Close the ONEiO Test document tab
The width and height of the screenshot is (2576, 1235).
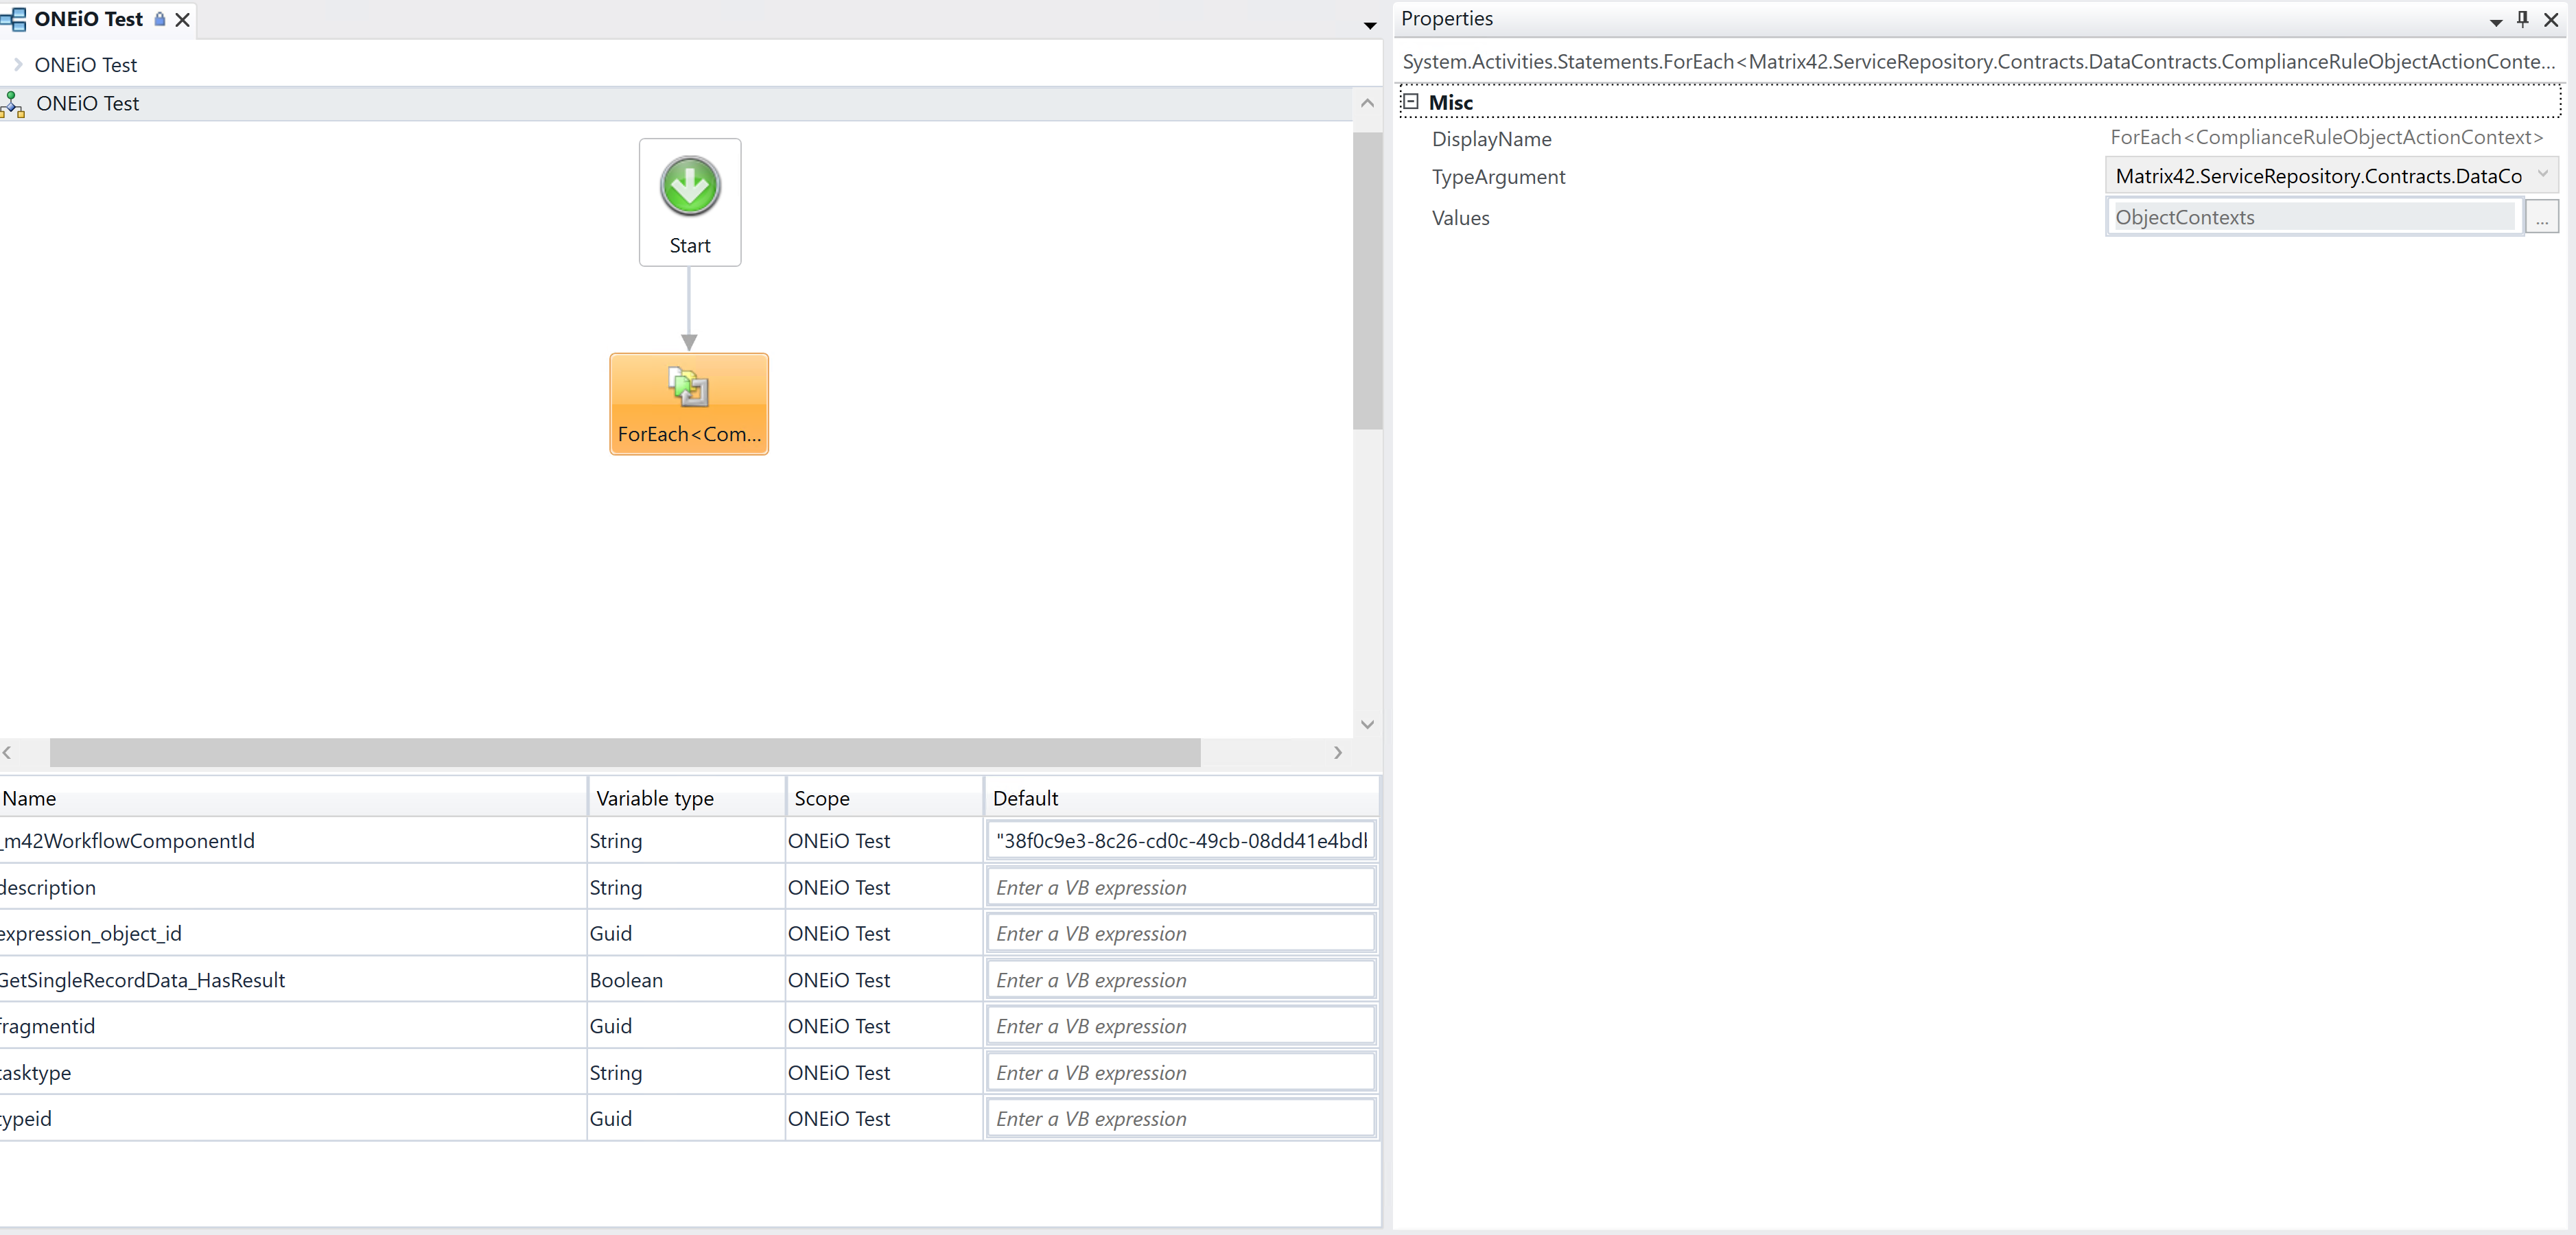click(182, 19)
